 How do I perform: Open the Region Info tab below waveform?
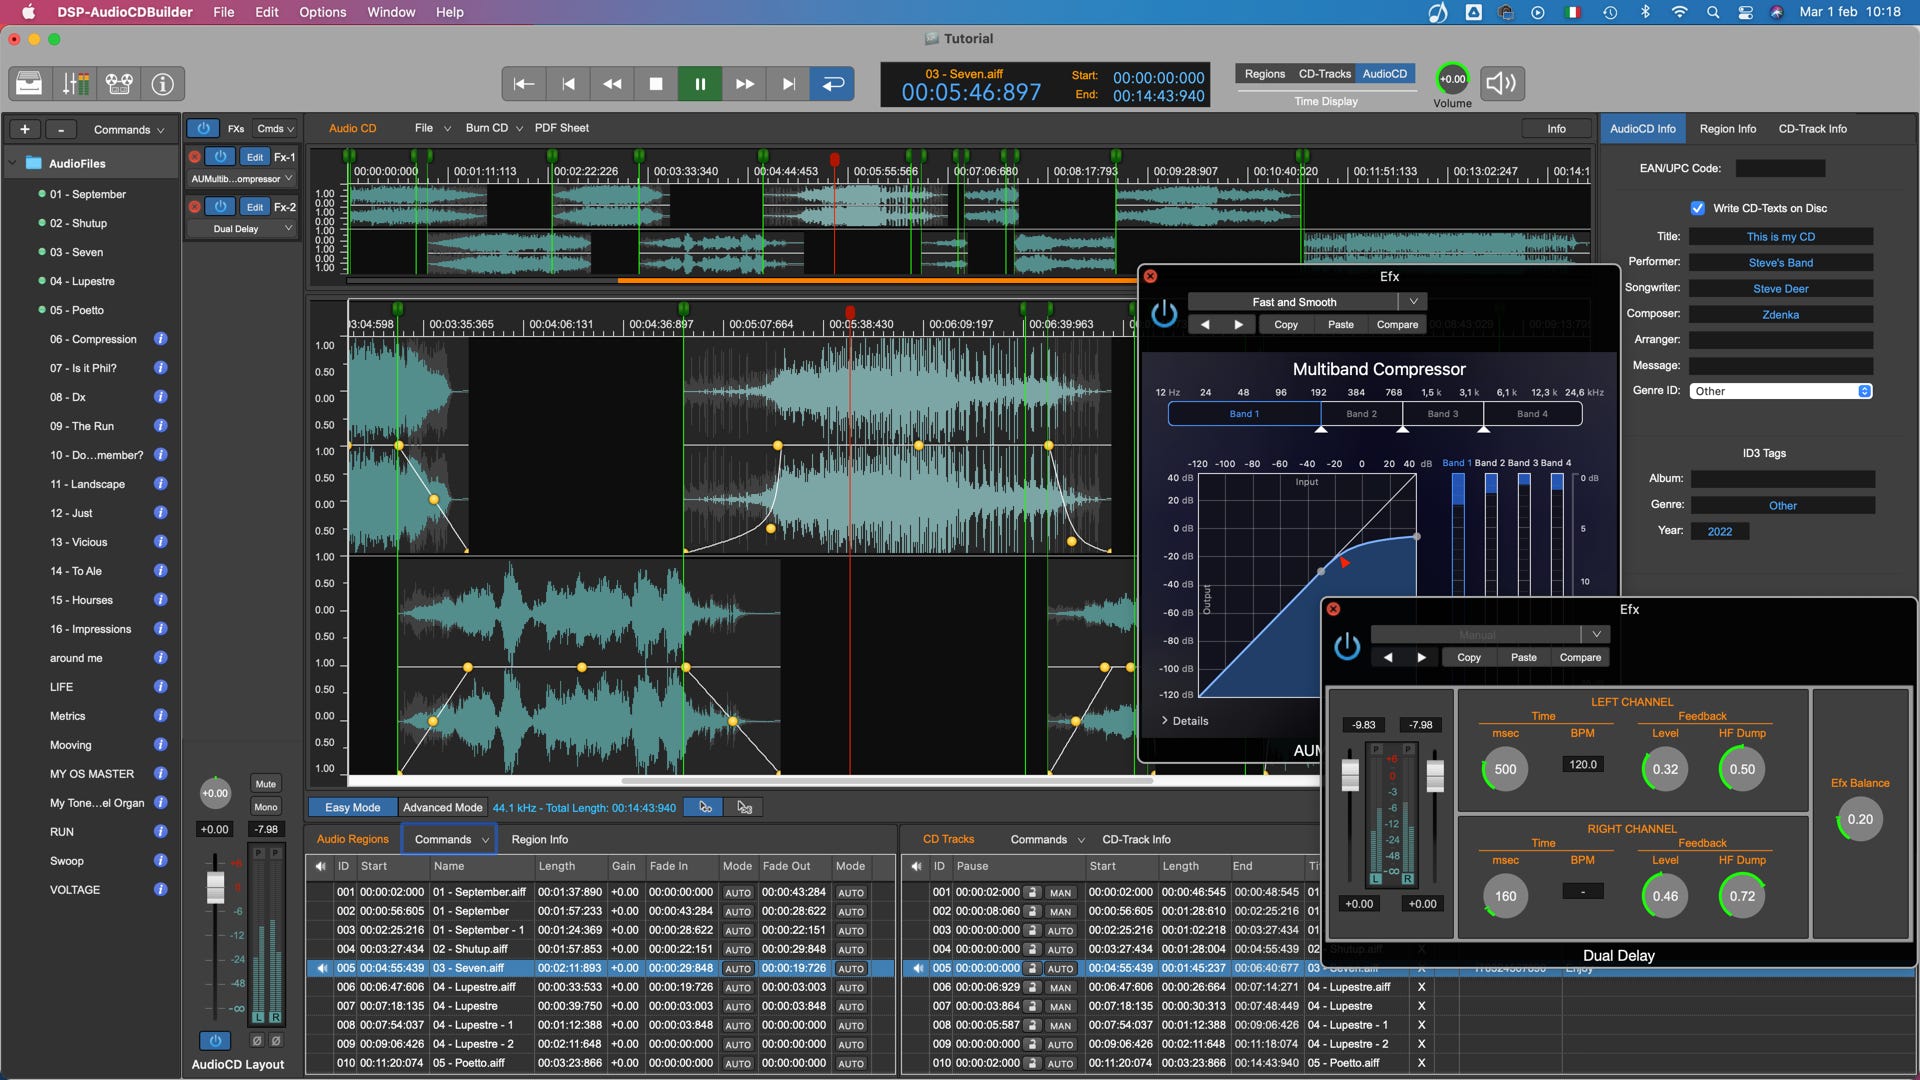click(539, 840)
